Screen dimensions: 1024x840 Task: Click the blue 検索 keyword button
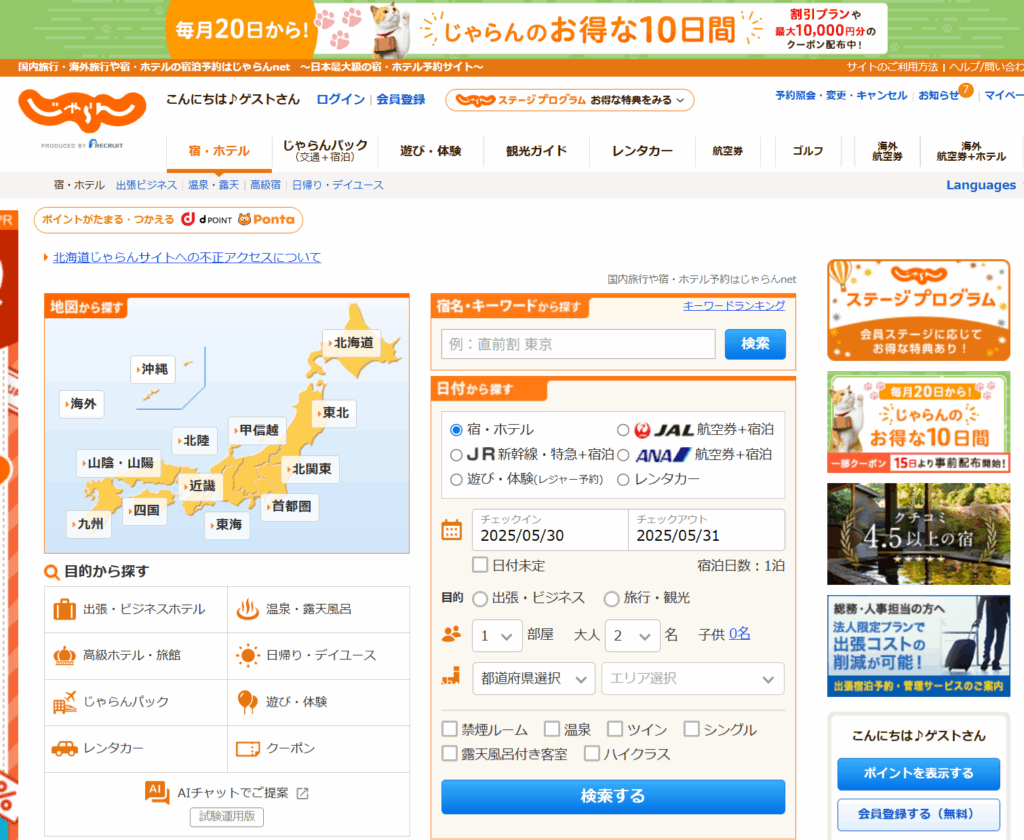(755, 344)
